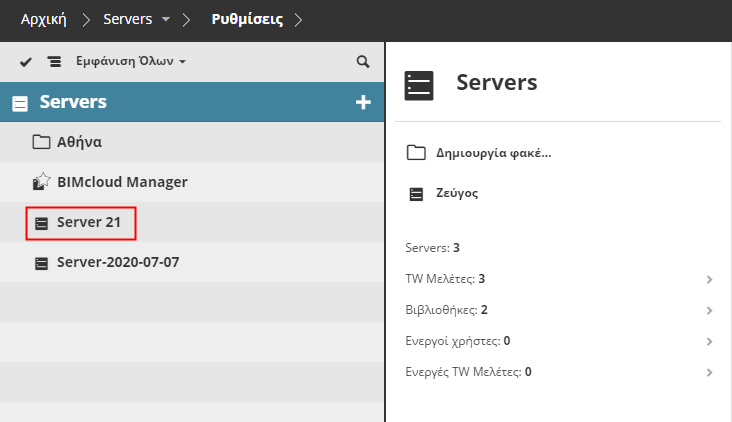Viewport: 732px width, 422px height.
Task: Click the tree view list icon
Action: click(54, 62)
